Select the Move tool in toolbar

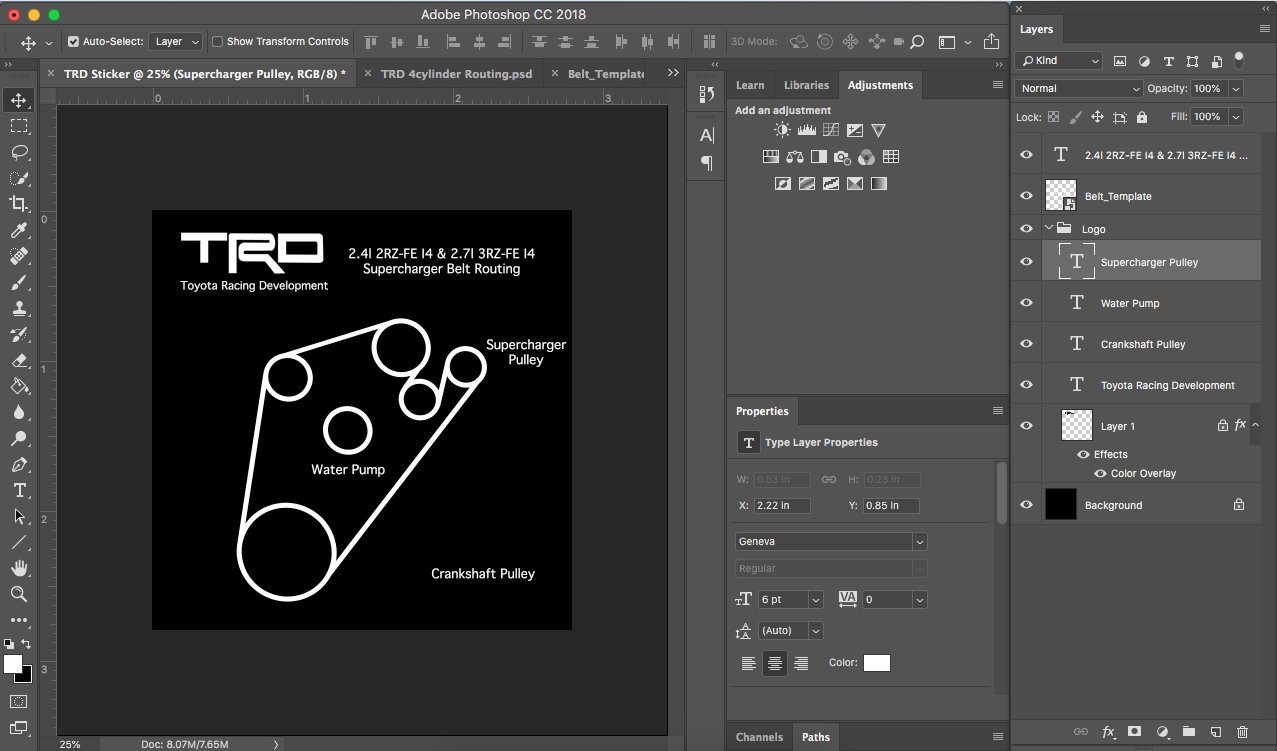(18, 100)
